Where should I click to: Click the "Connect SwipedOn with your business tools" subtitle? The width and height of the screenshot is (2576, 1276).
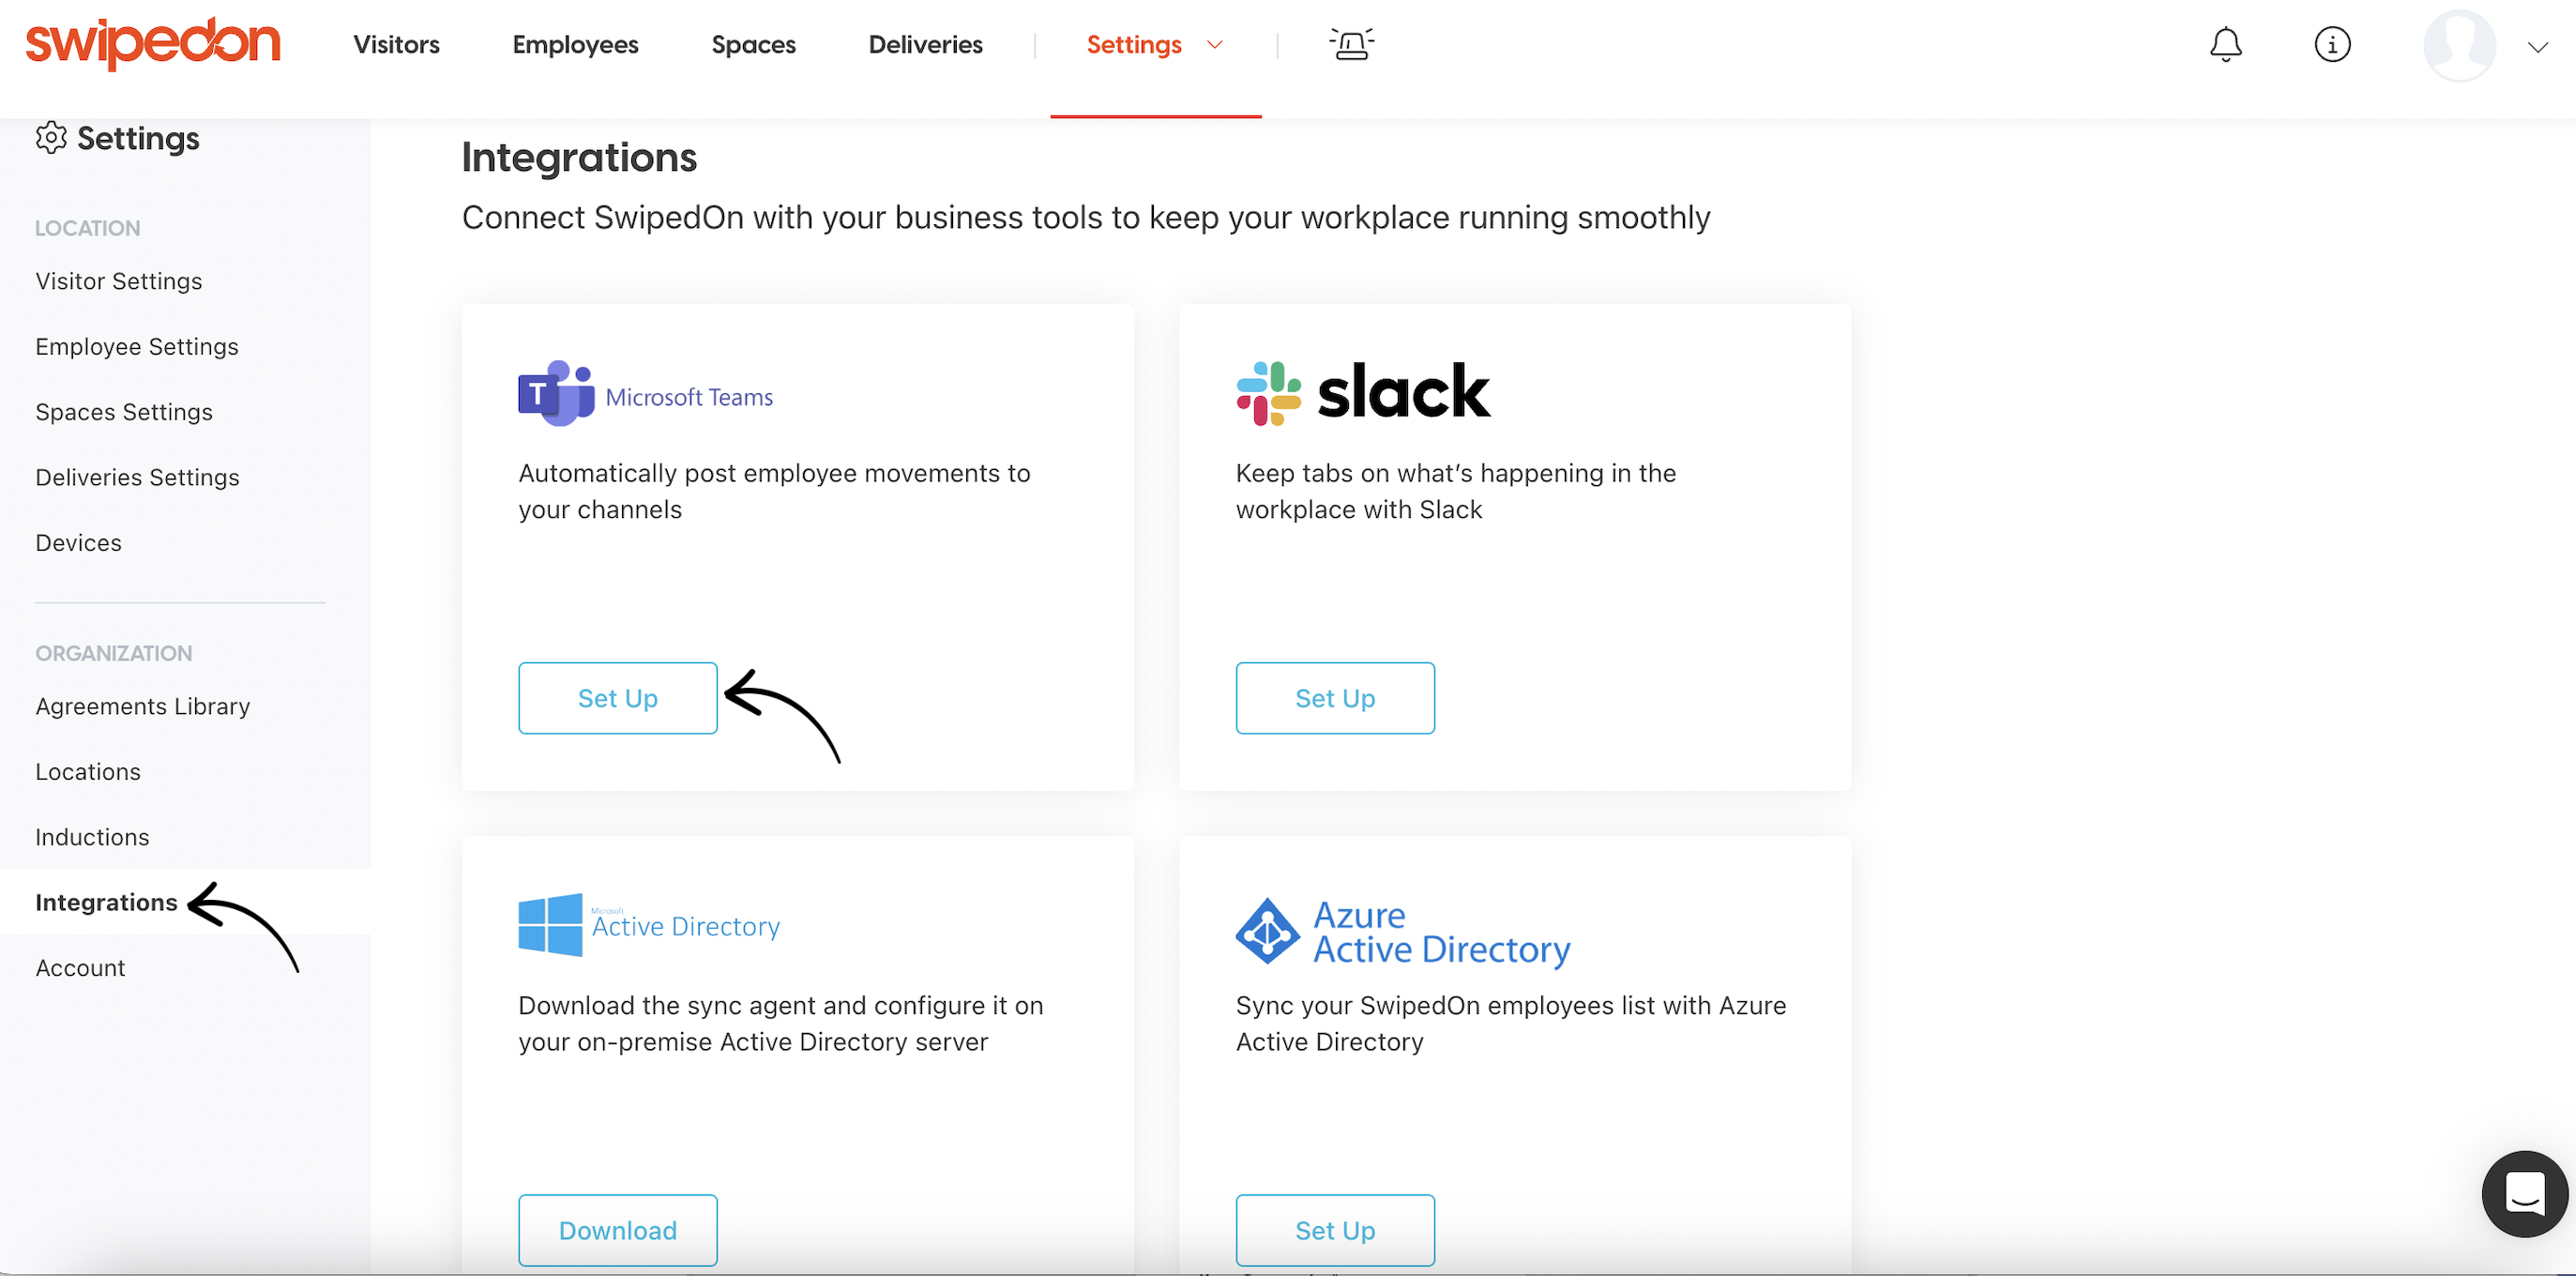point(1085,217)
